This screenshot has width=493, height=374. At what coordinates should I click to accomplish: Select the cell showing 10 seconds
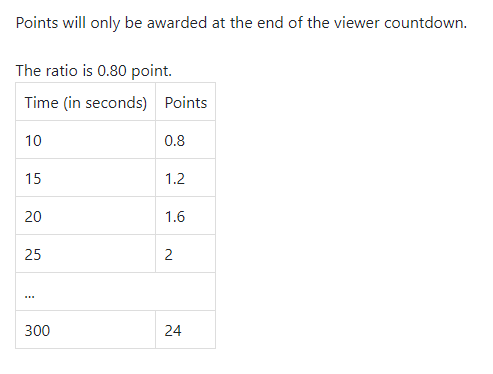86,140
